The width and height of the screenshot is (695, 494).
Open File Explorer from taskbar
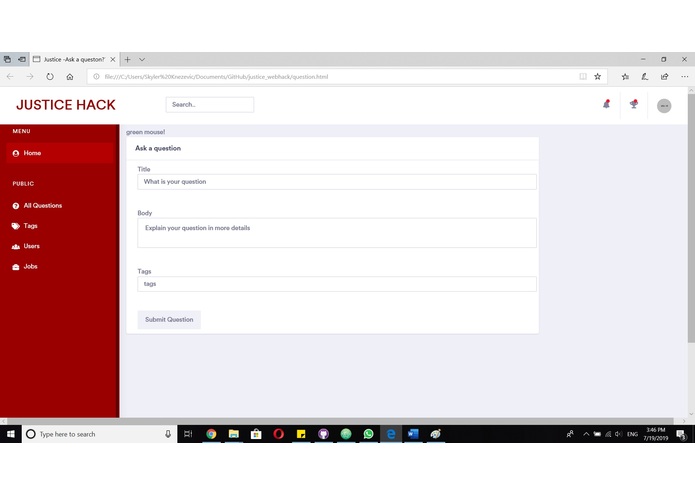(x=234, y=434)
